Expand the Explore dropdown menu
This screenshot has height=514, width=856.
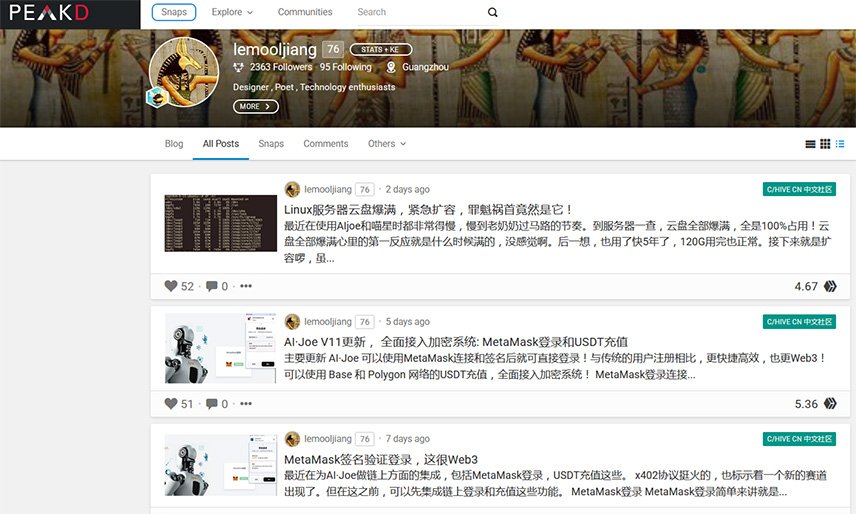pos(232,12)
